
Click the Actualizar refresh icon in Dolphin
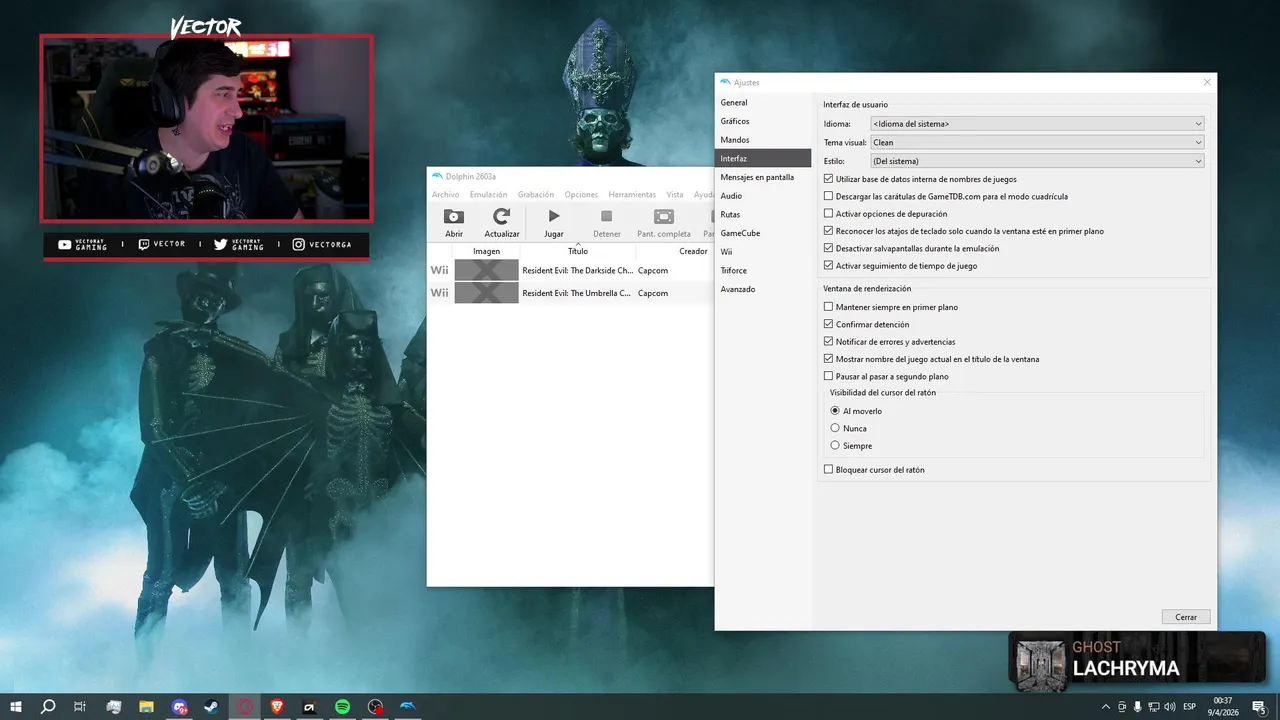tap(502, 217)
